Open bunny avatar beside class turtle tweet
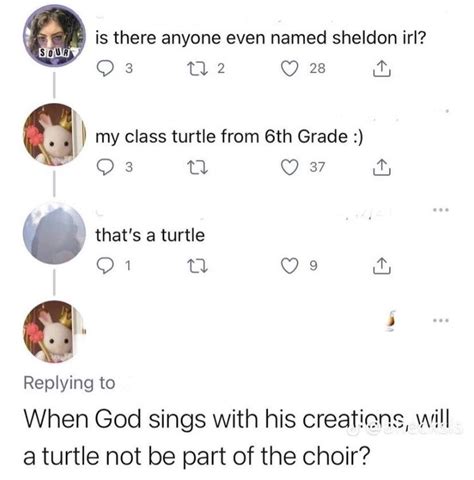The image size is (474, 480). point(54,134)
